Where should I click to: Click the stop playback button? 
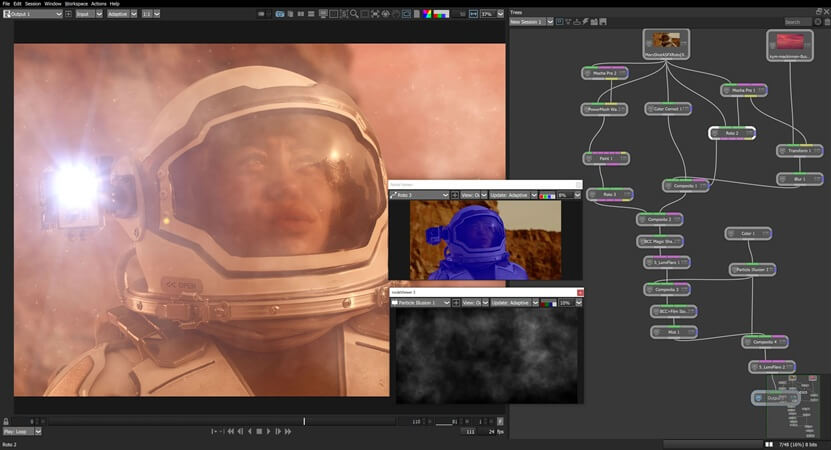259,431
